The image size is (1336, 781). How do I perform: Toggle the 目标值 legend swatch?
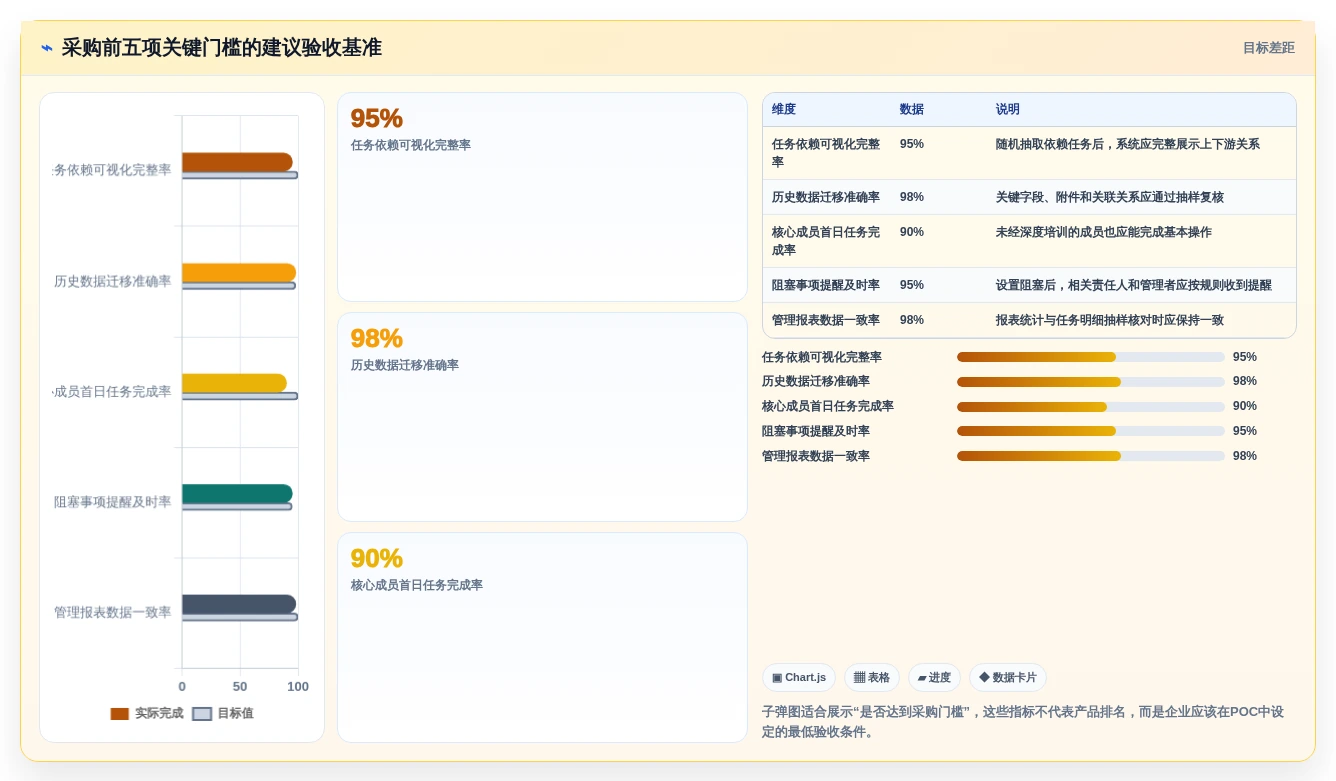202,714
